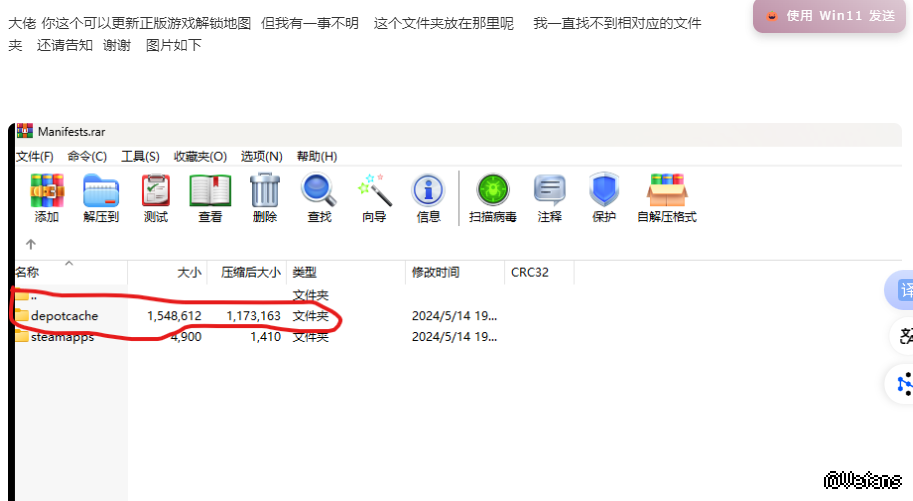Click the Manifests.rar window title
This screenshot has width=913, height=501.
click(72, 132)
